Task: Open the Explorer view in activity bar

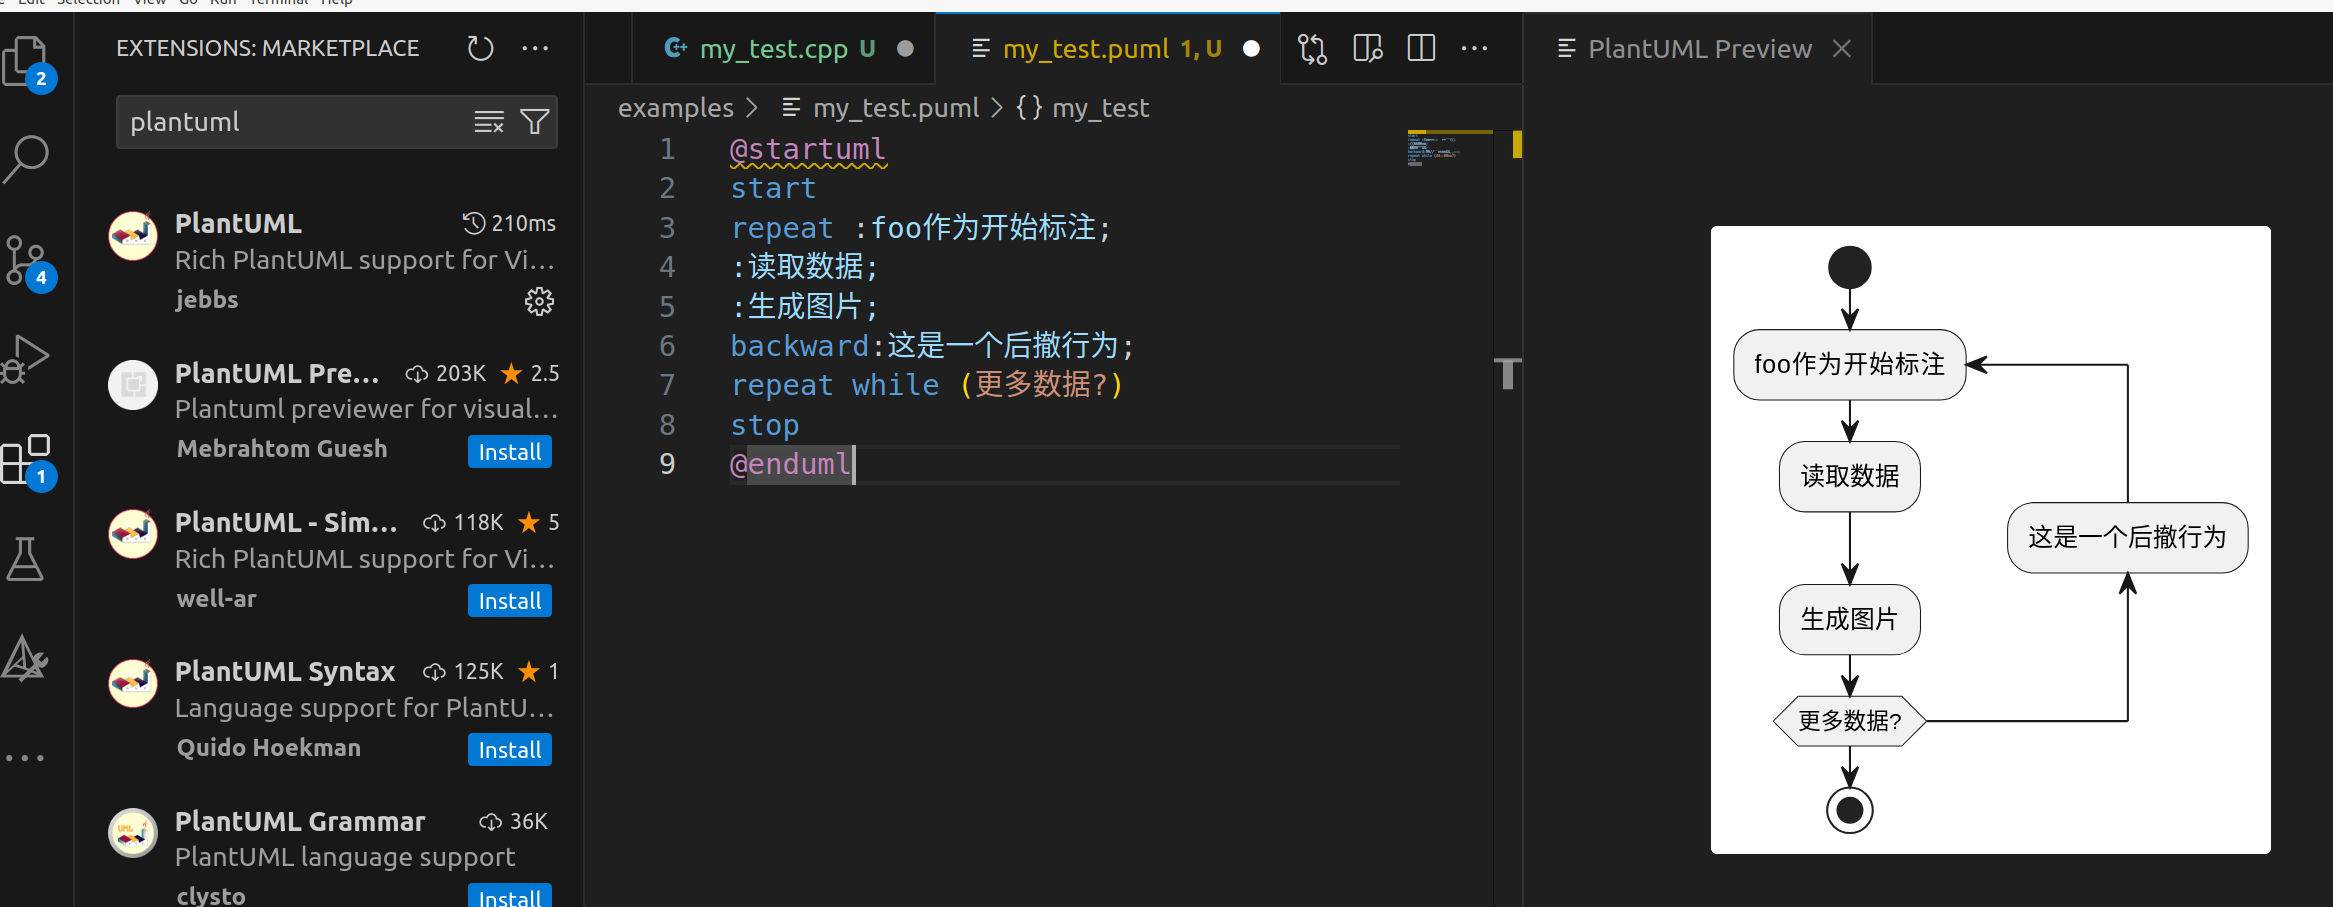Action: tap(26, 61)
